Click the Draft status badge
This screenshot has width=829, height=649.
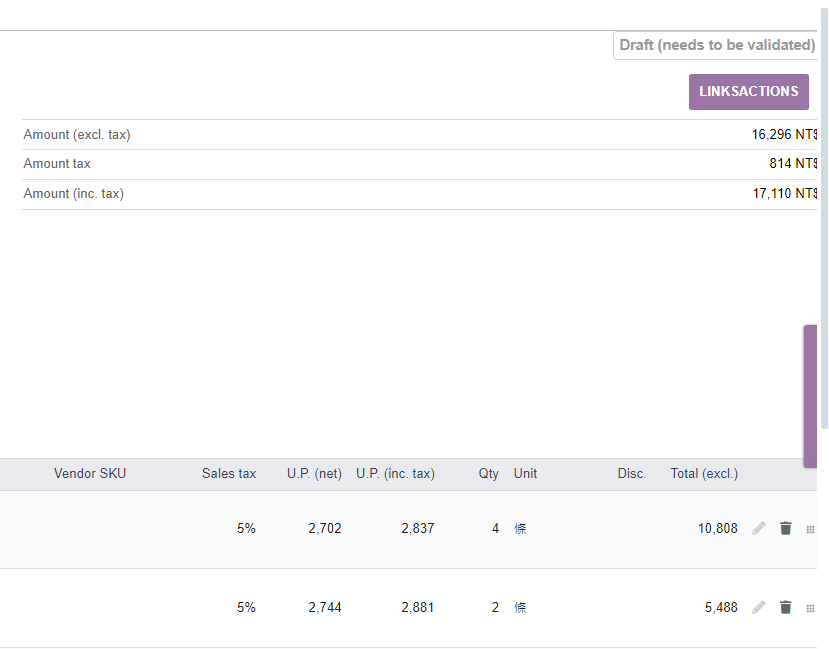[x=716, y=45]
